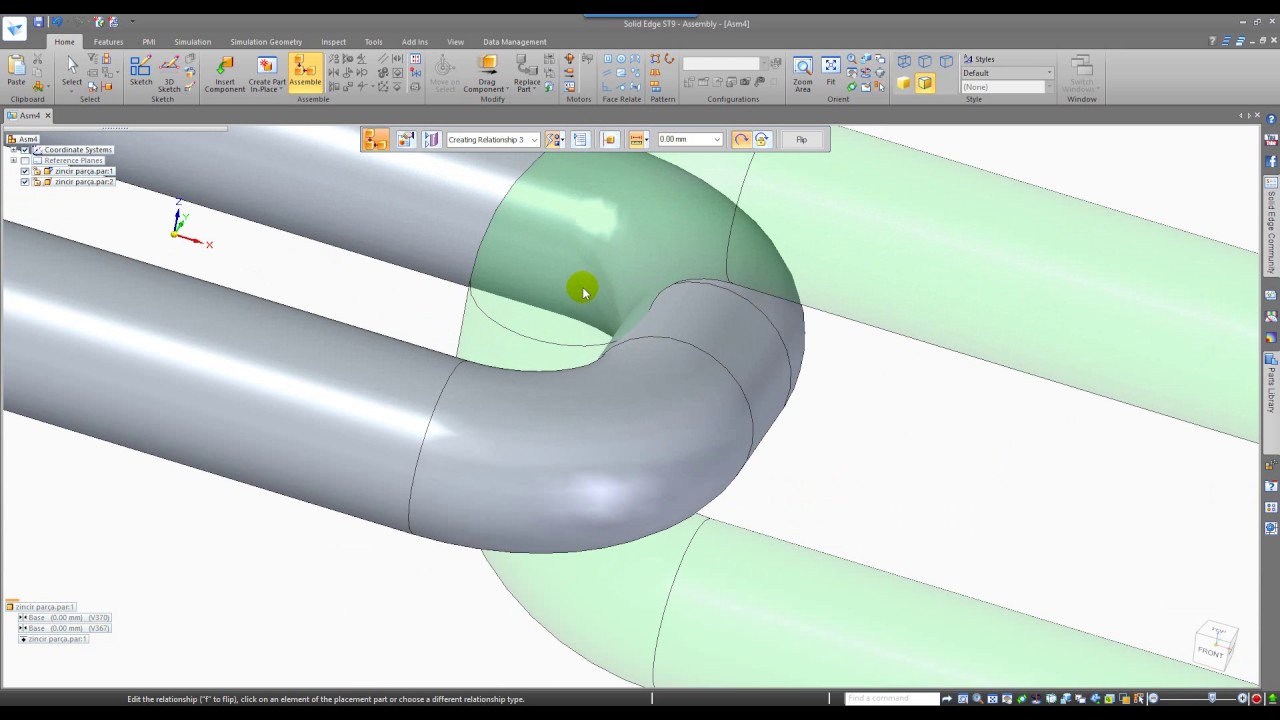Open Creating Relationship 3 dropdown
1280x720 pixels.
[534, 140]
